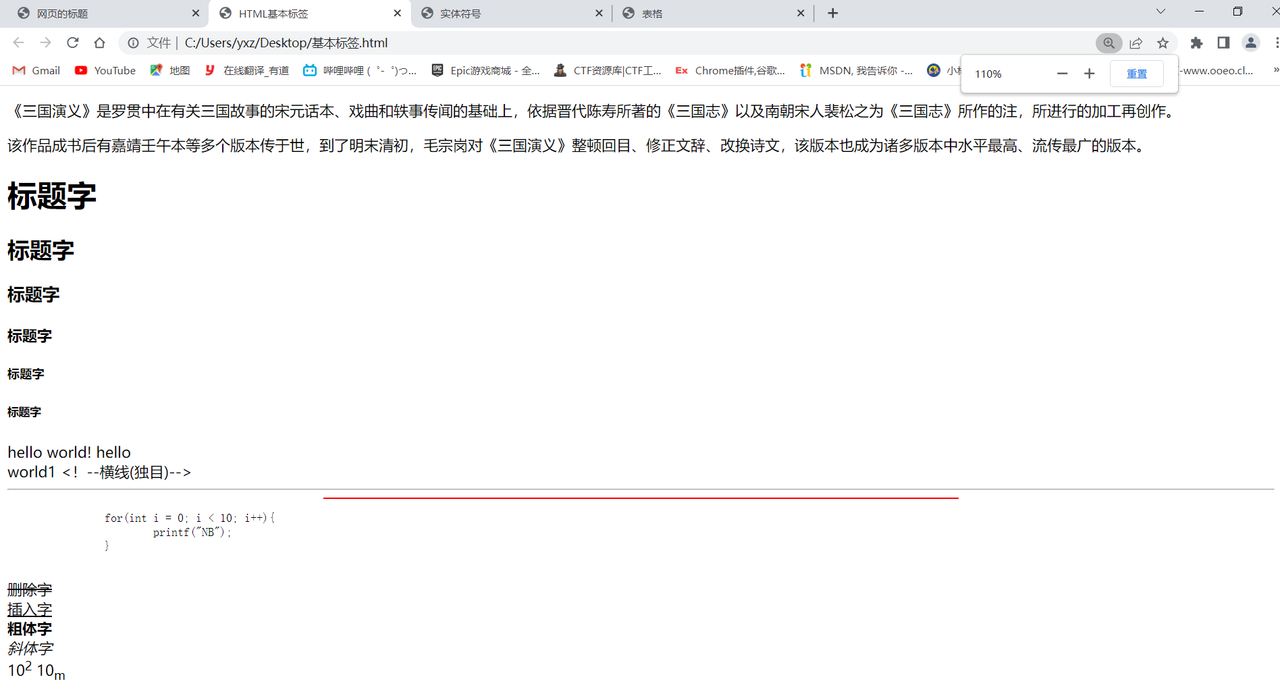Restore down the Chrome window
Viewport: 1280px width, 690px height.
1238,12
